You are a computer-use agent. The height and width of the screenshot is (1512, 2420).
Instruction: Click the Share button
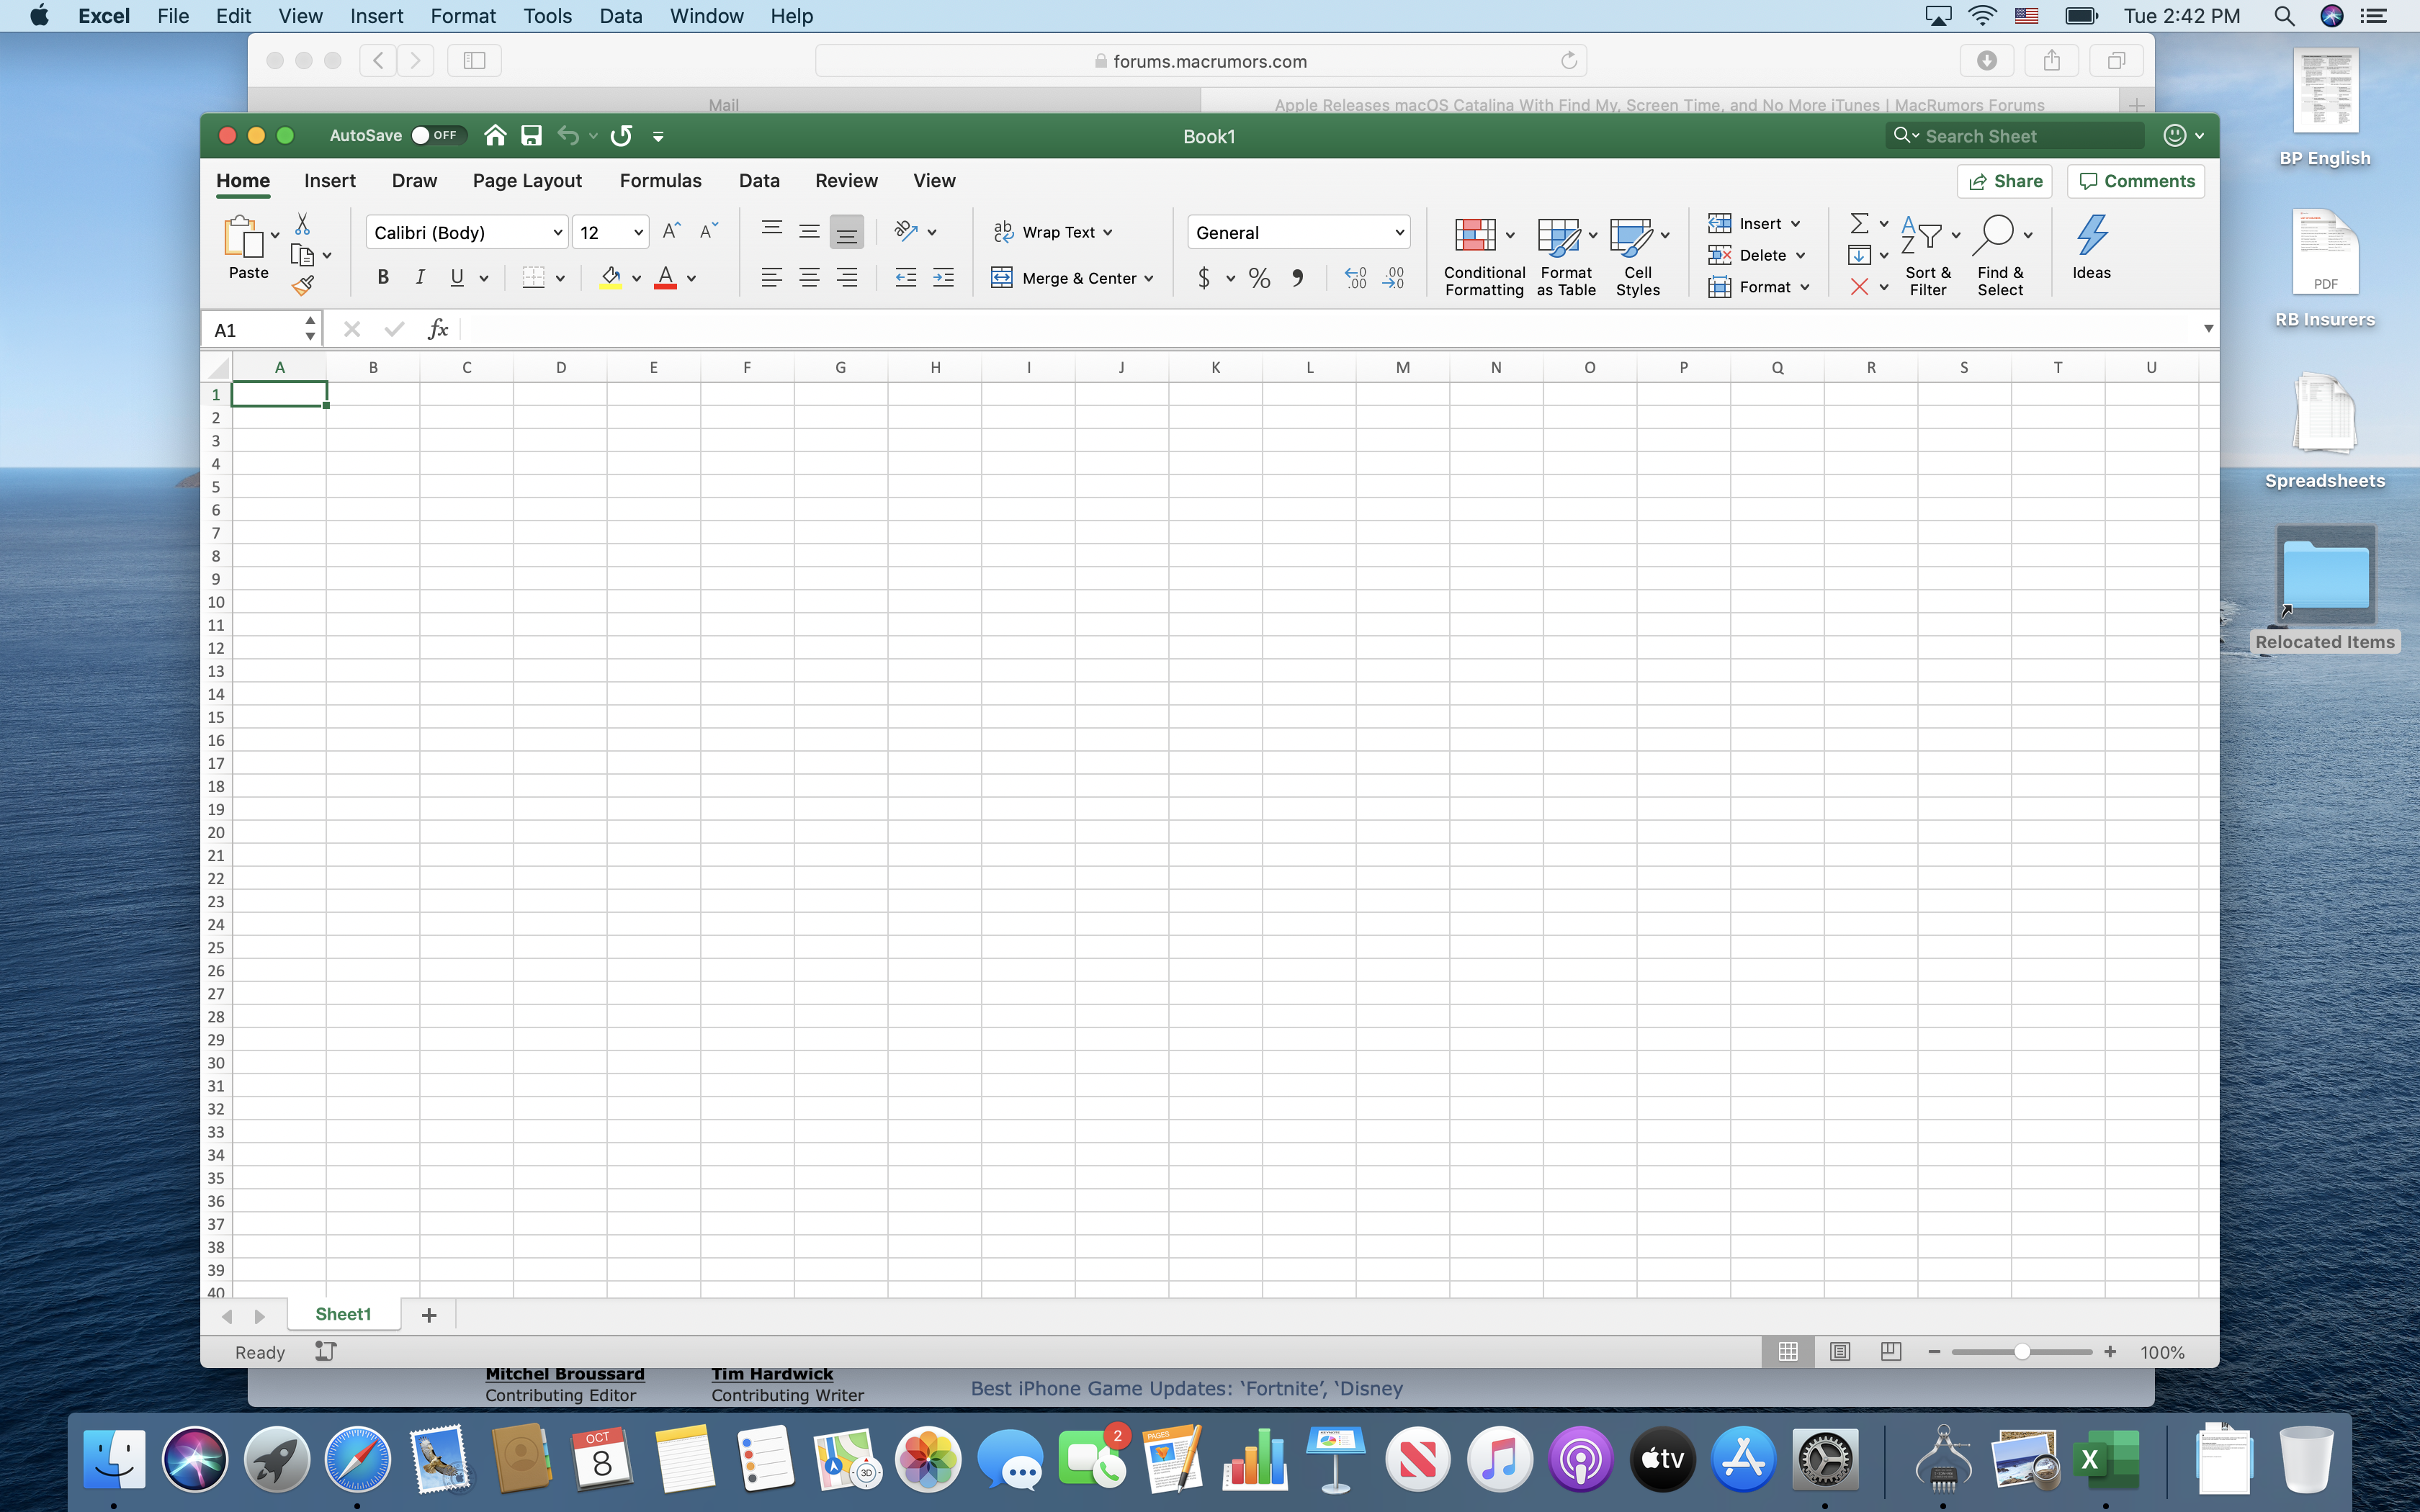(2004, 181)
